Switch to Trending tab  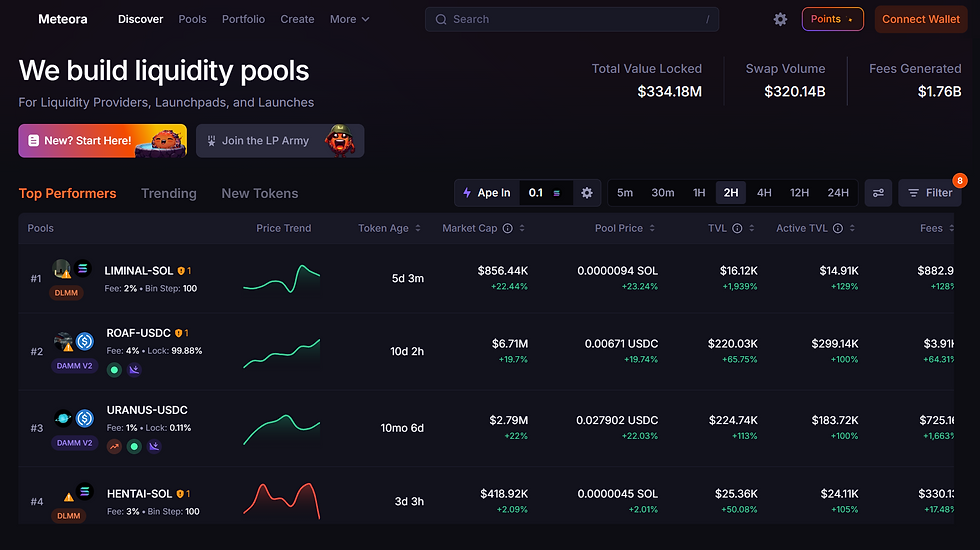coord(169,194)
